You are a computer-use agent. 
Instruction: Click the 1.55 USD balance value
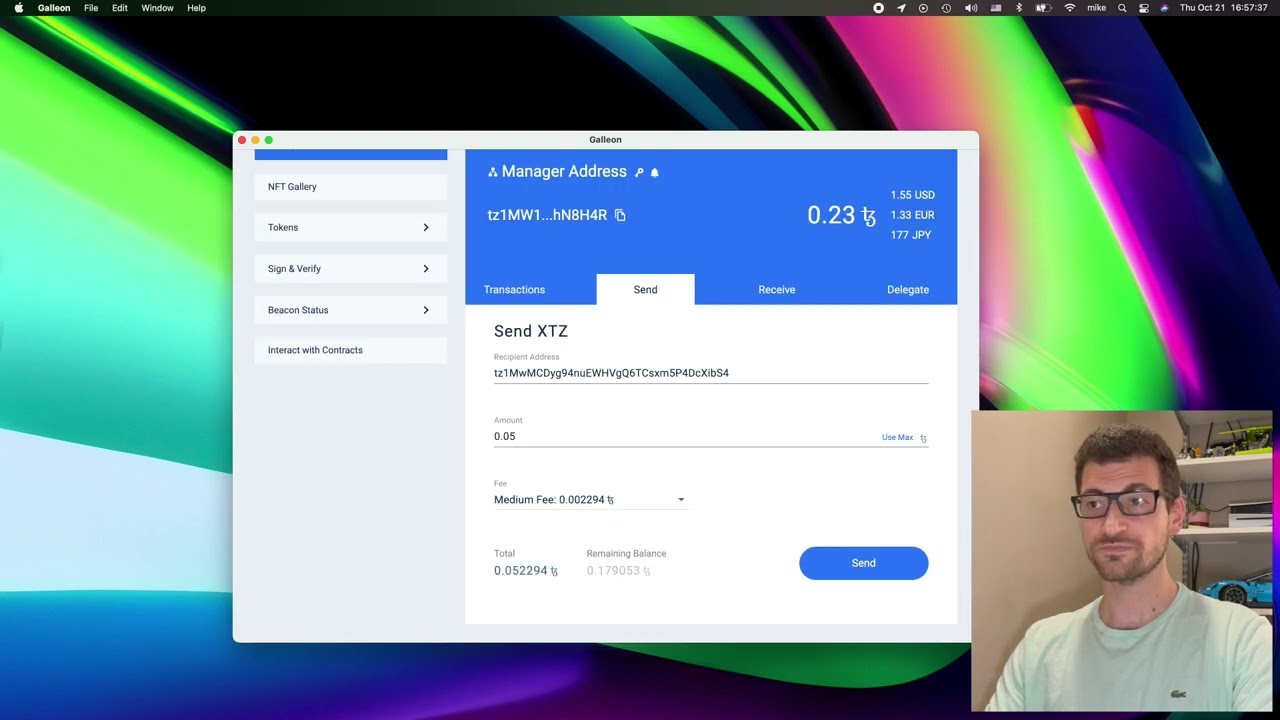(x=913, y=195)
